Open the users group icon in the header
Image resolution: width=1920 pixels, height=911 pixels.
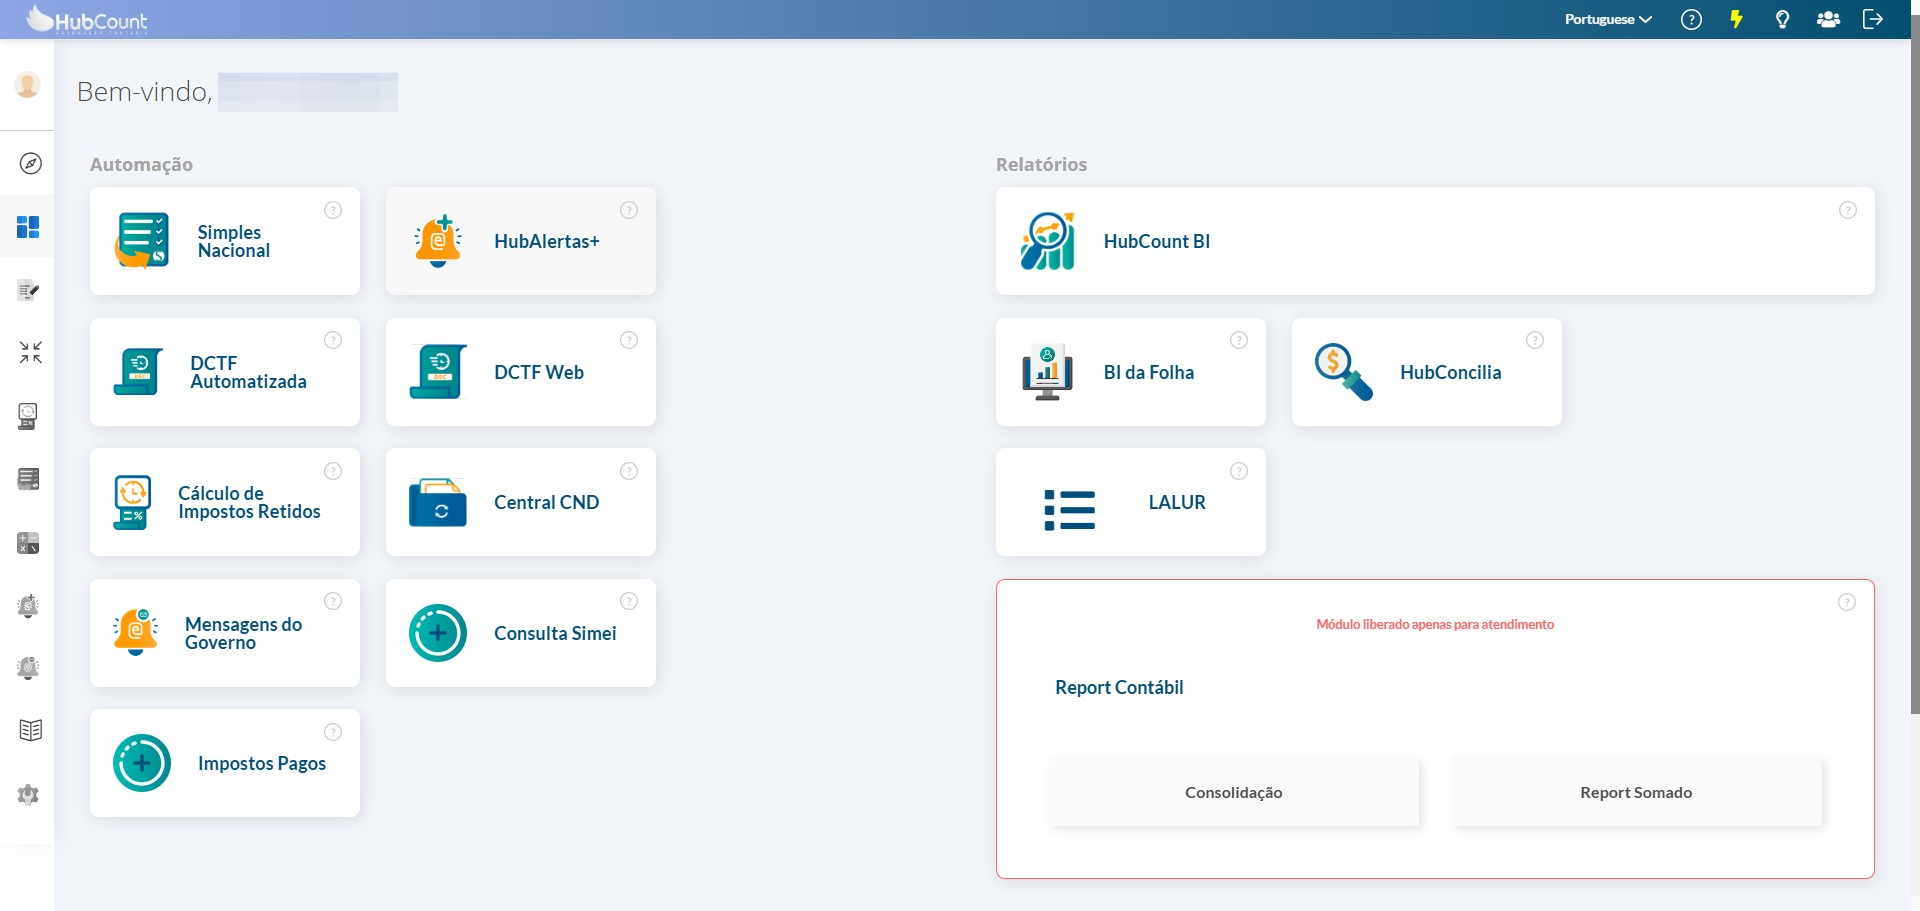point(1828,19)
